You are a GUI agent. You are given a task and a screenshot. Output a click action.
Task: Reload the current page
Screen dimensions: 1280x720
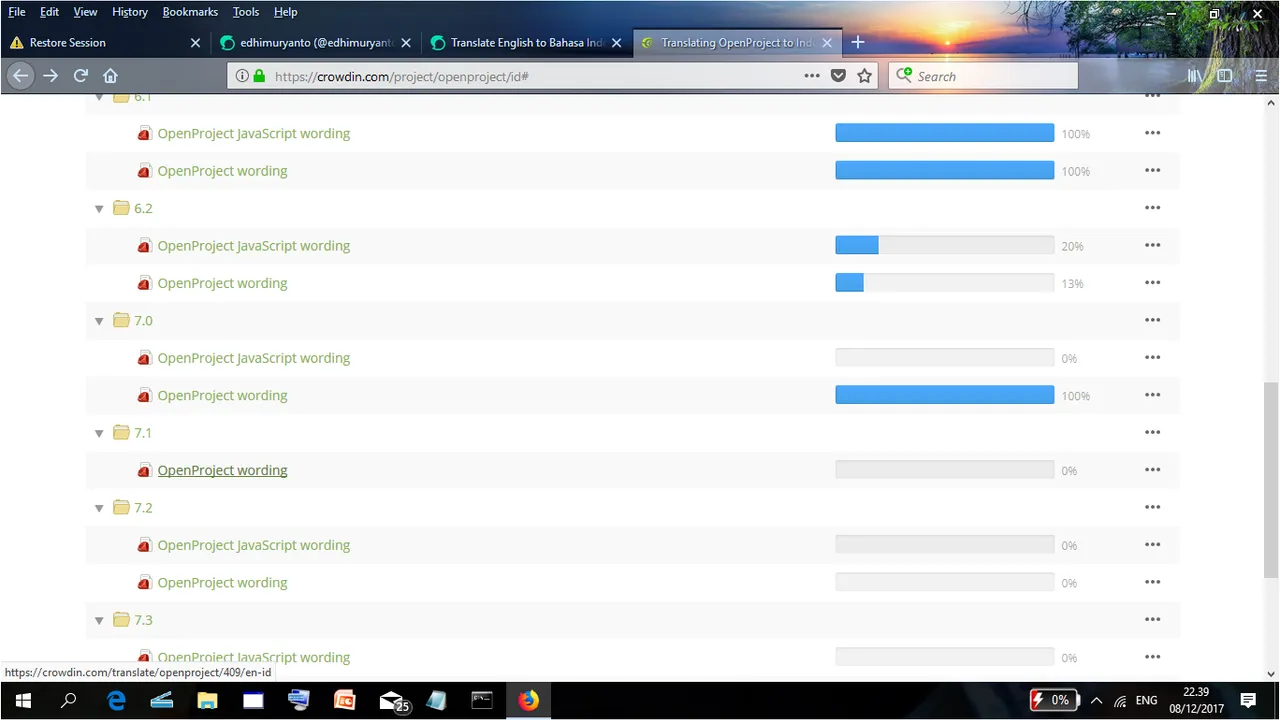coord(81,76)
